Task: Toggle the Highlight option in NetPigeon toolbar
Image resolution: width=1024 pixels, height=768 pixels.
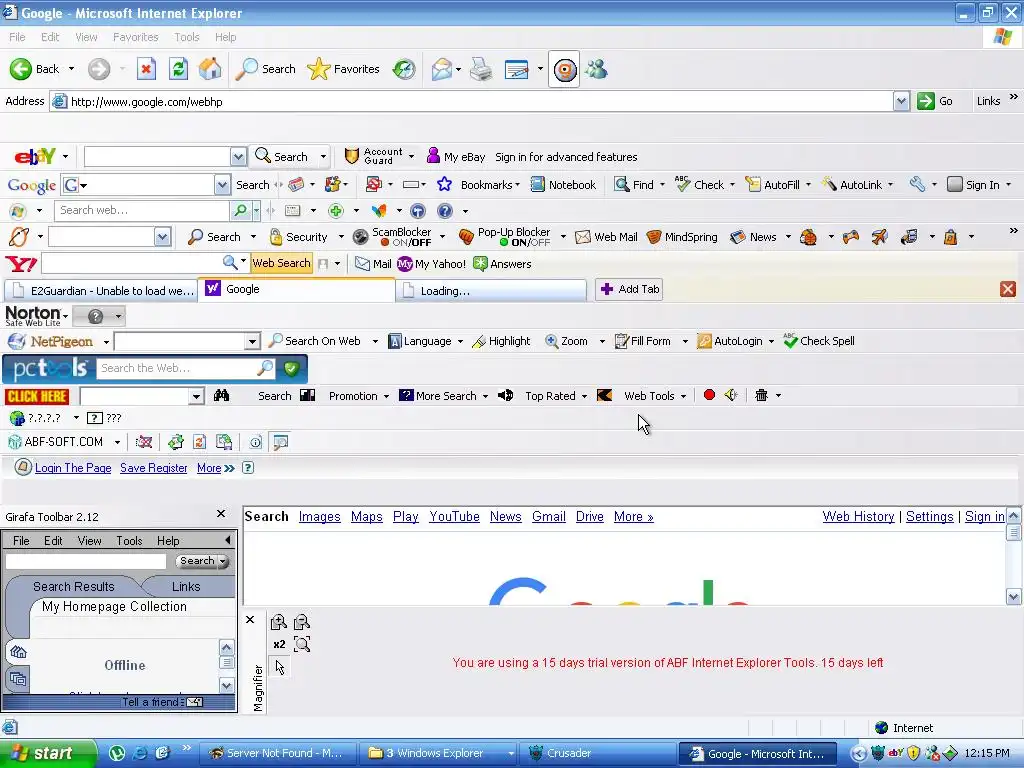Action: (501, 341)
